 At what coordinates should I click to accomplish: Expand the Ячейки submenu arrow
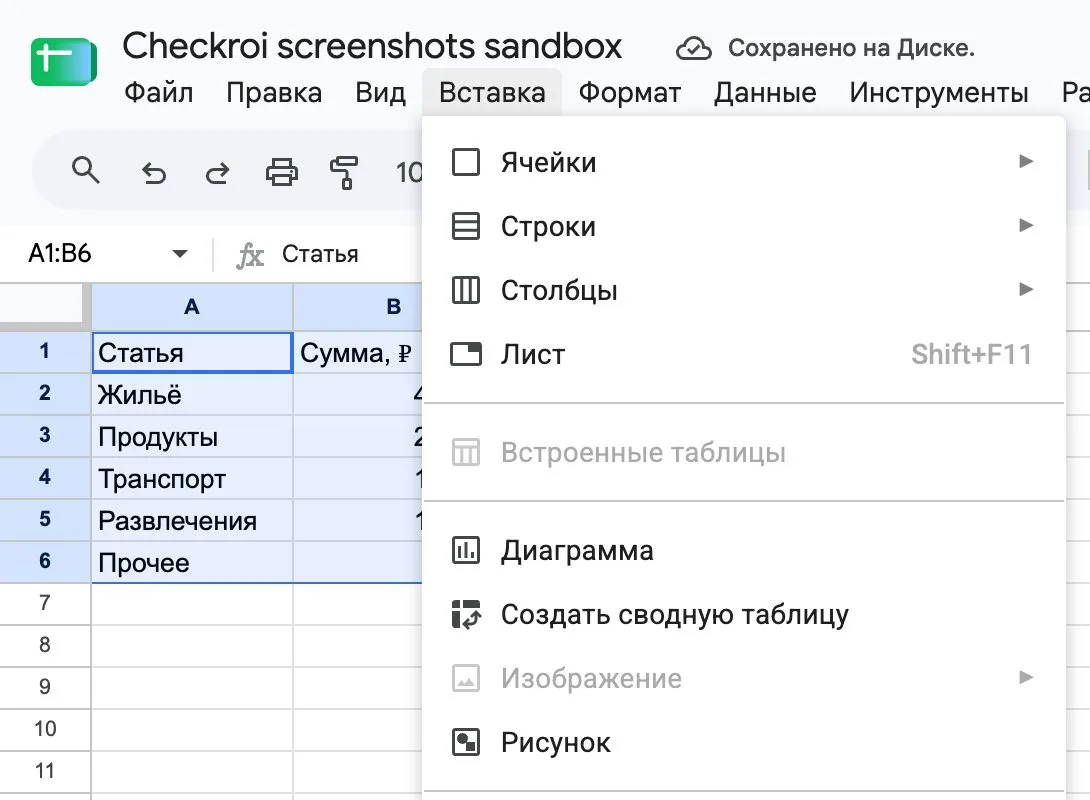click(1025, 161)
